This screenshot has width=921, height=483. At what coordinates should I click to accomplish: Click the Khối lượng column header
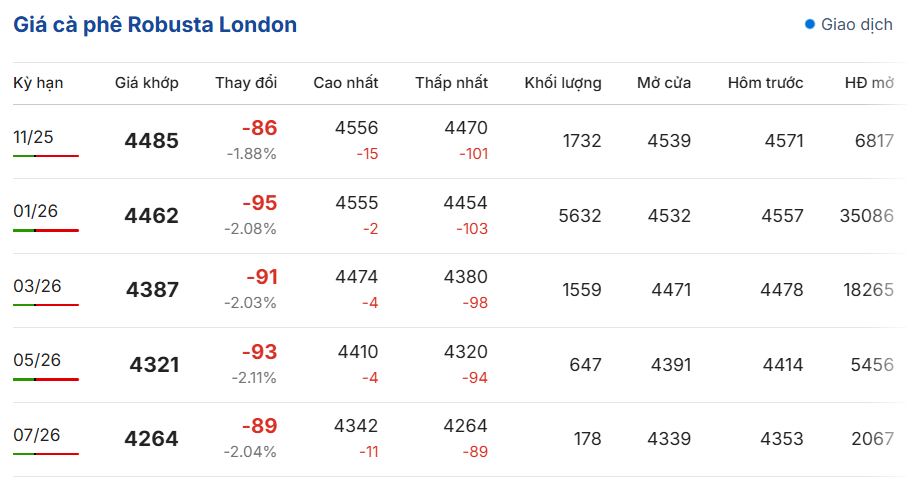[x=563, y=83]
